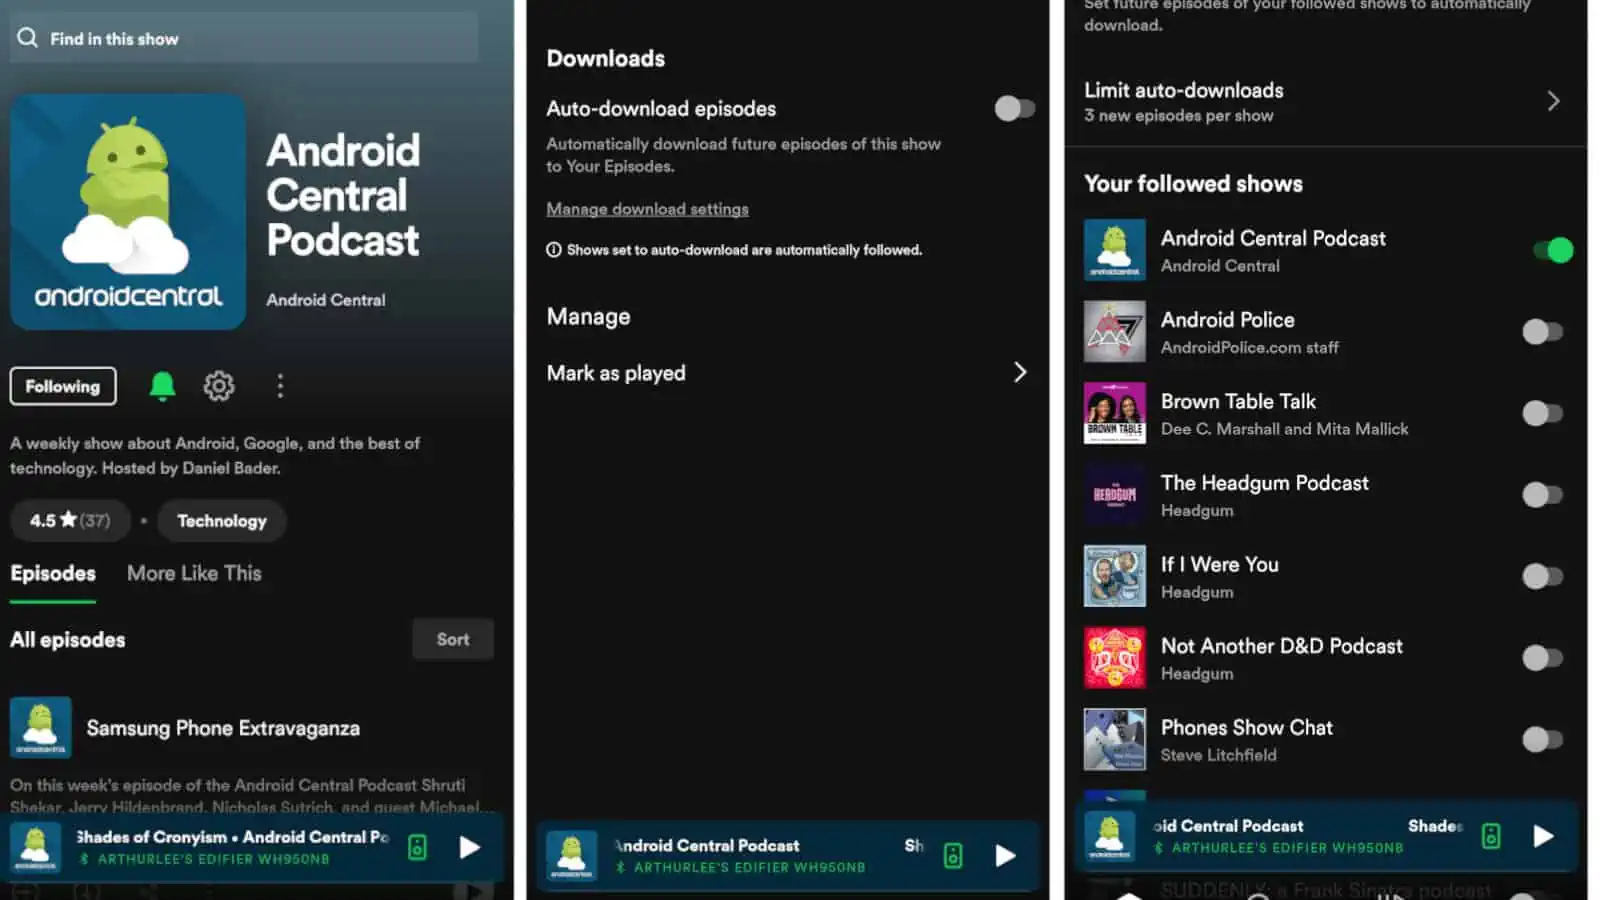This screenshot has height=900, width=1600.
Task: Click The Headgum Podcast show artwork
Action: point(1115,495)
